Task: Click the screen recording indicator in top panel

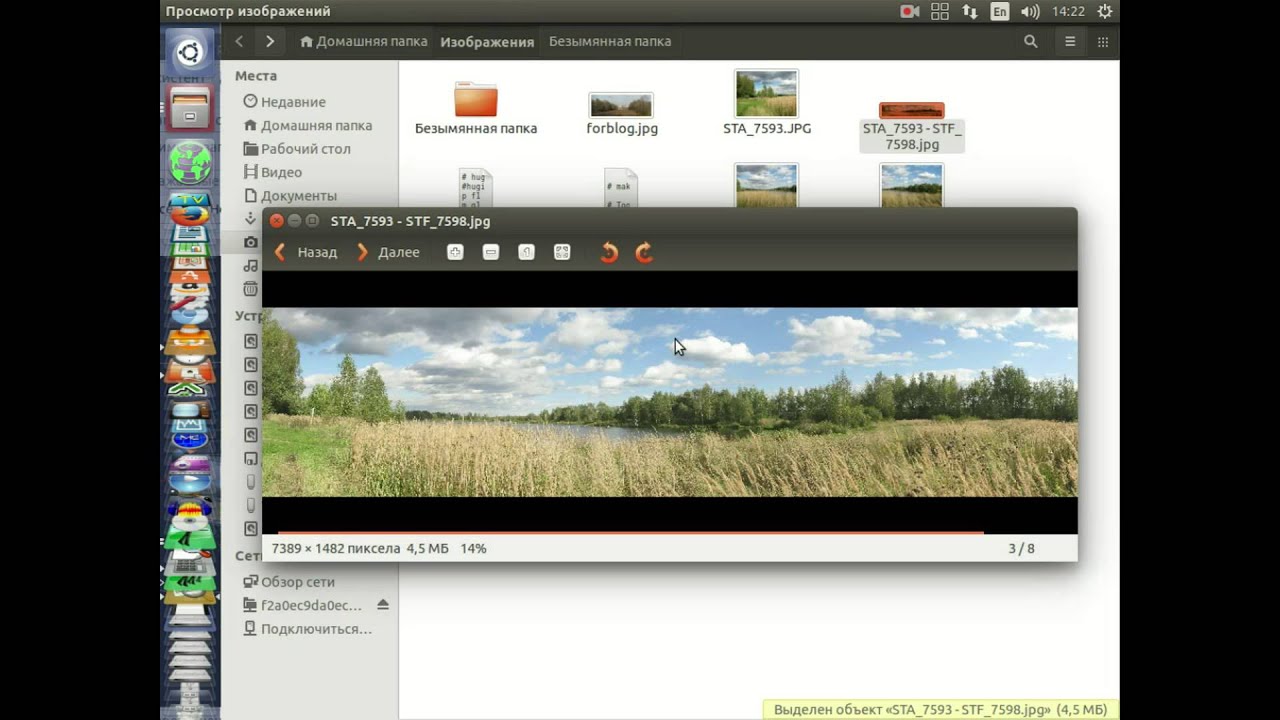Action: click(x=909, y=12)
